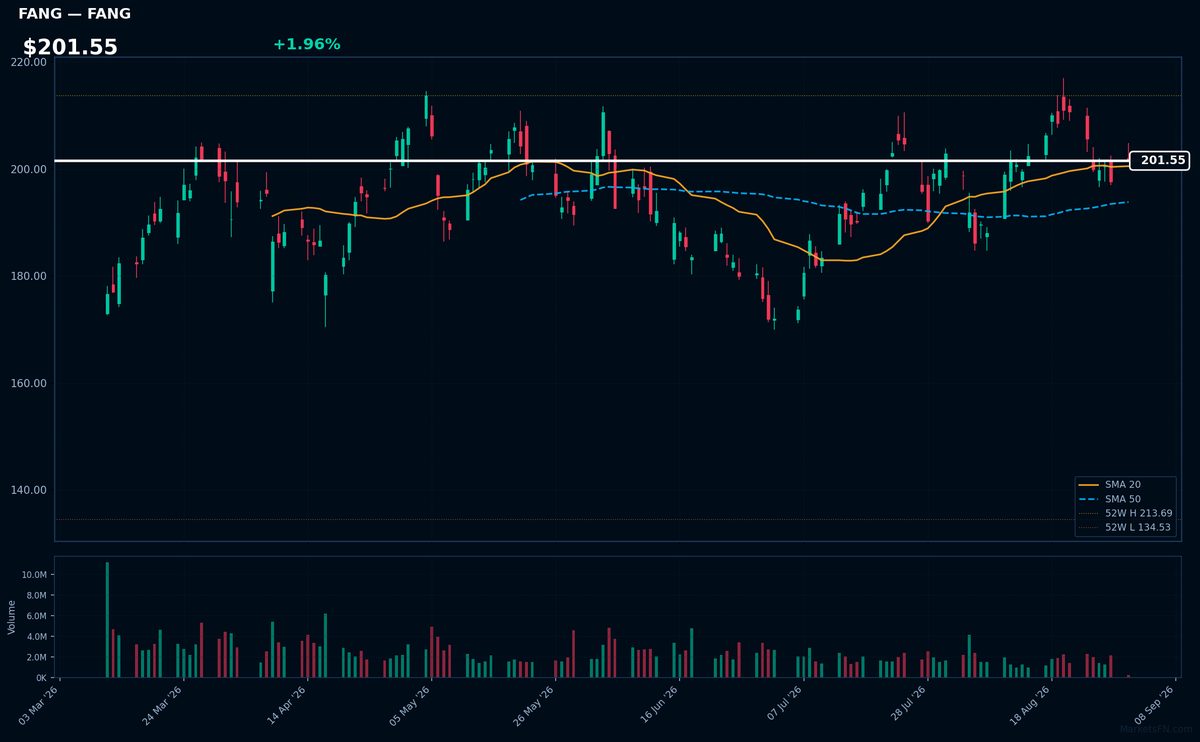This screenshot has width=1200, height=742.
Task: Click the 28 Jul '26 date label
Action: [906, 704]
